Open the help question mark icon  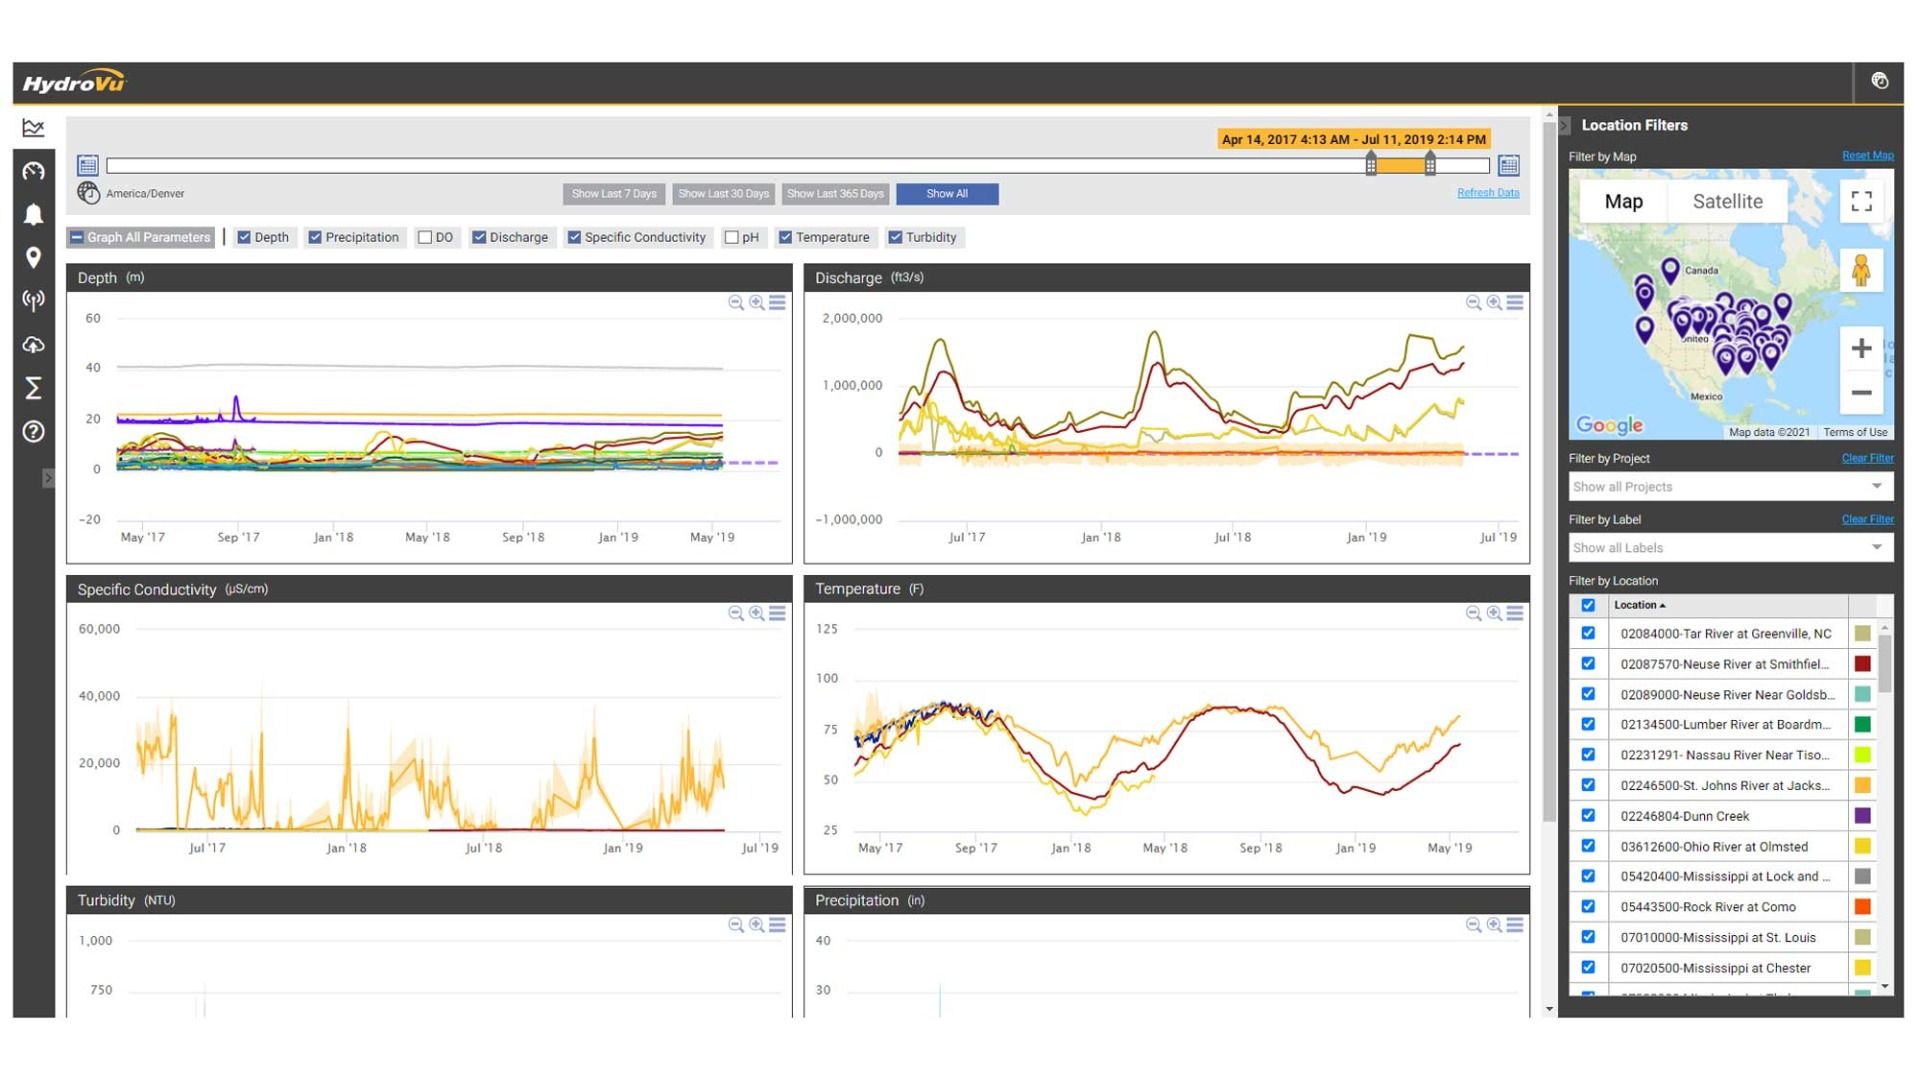[33, 432]
